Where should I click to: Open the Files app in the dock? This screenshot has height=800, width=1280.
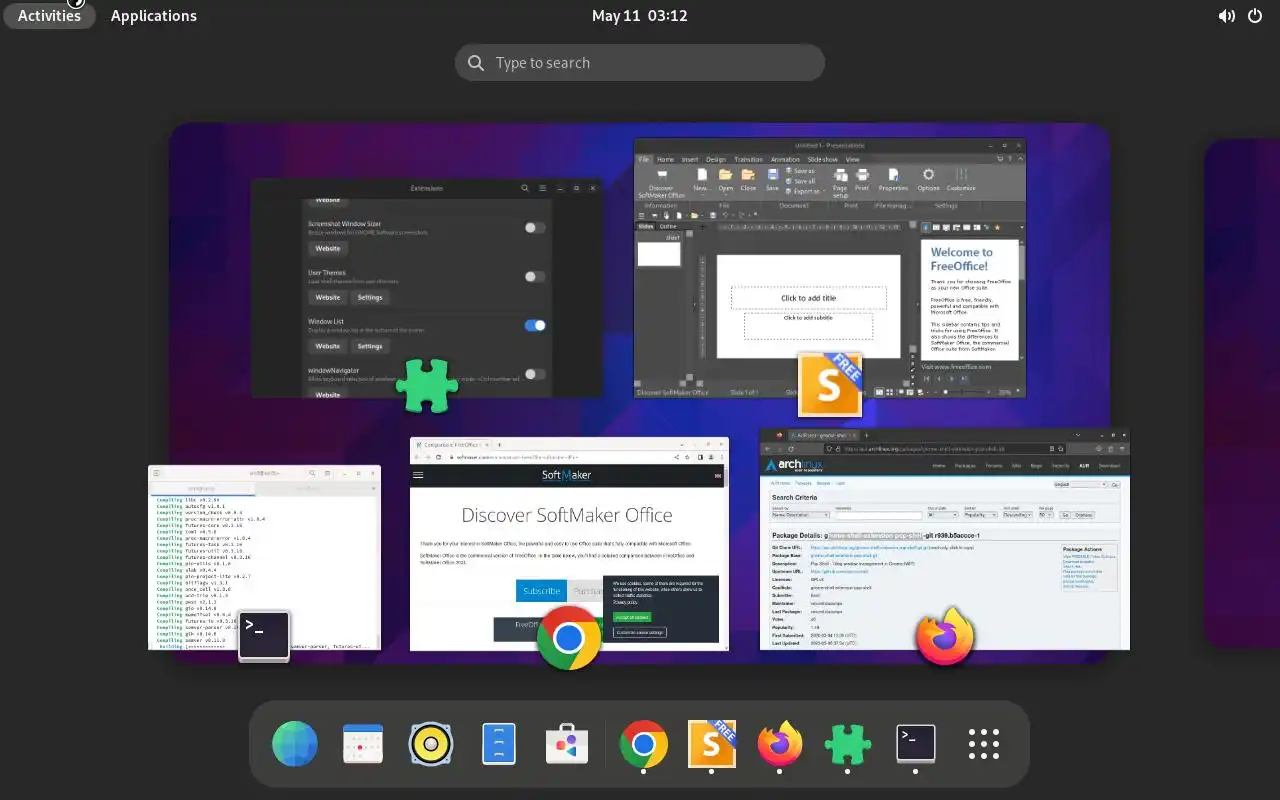coord(499,744)
